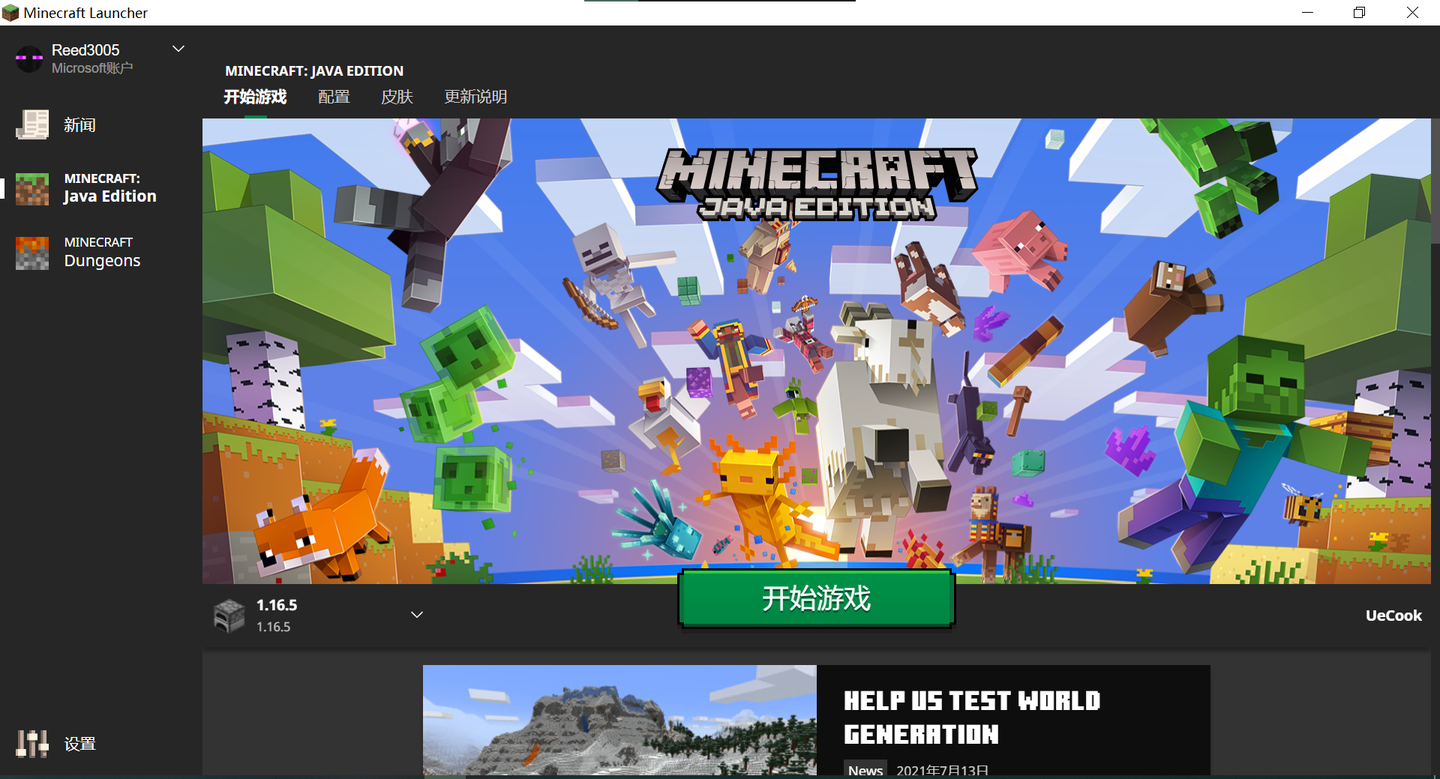Click the vertical scrollbar on the right
The height and width of the screenshot is (779, 1440).
click(x=1435, y=180)
